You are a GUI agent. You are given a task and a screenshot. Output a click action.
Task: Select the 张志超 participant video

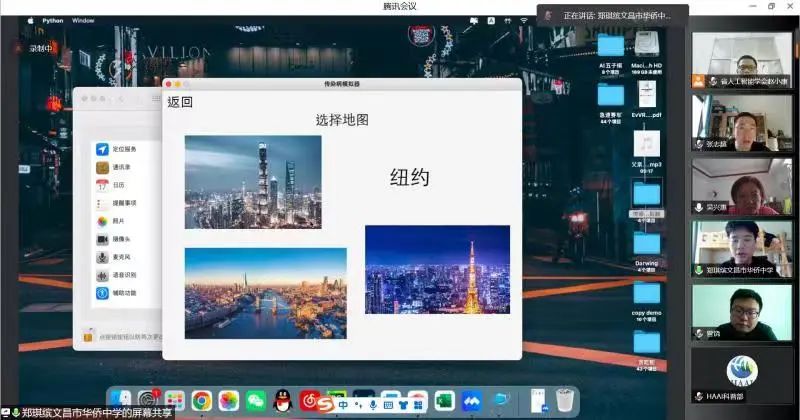742,123
